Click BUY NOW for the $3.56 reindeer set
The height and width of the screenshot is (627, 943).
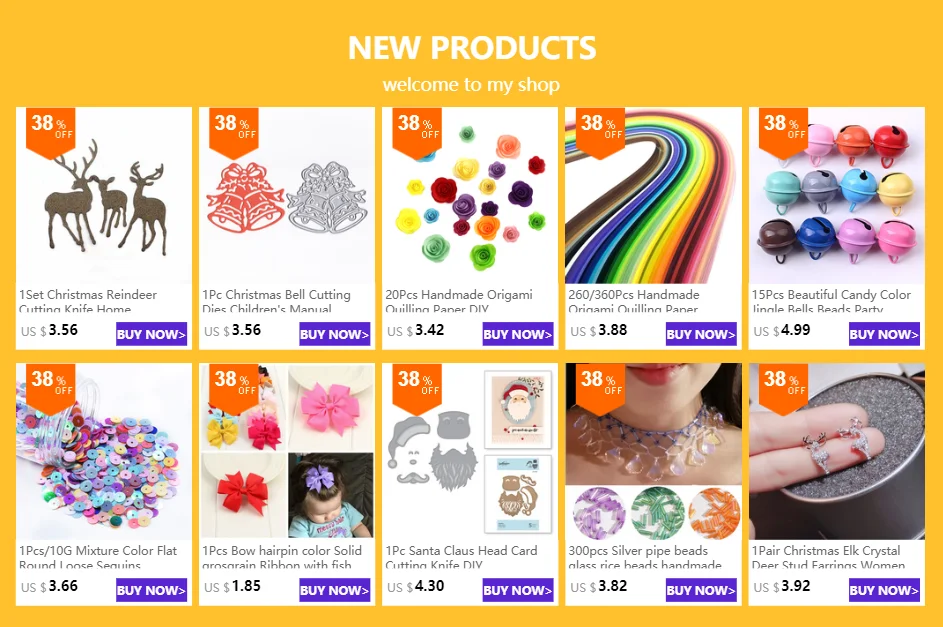pos(152,334)
